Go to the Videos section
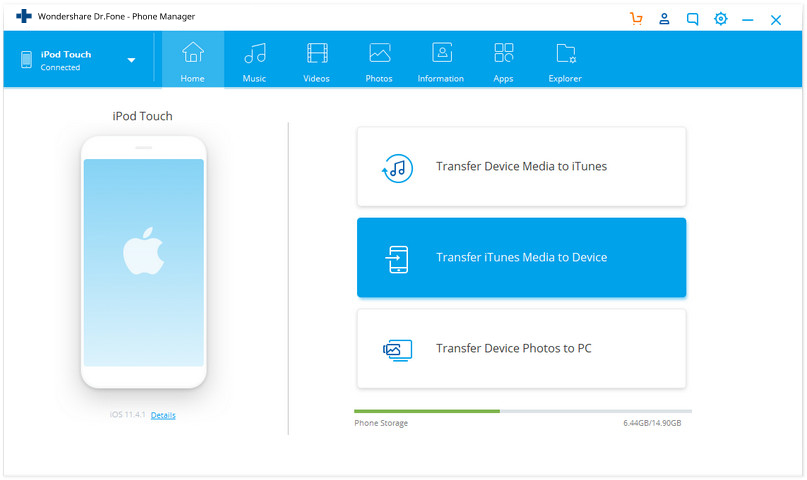The image size is (807, 480). pyautogui.click(x=317, y=62)
